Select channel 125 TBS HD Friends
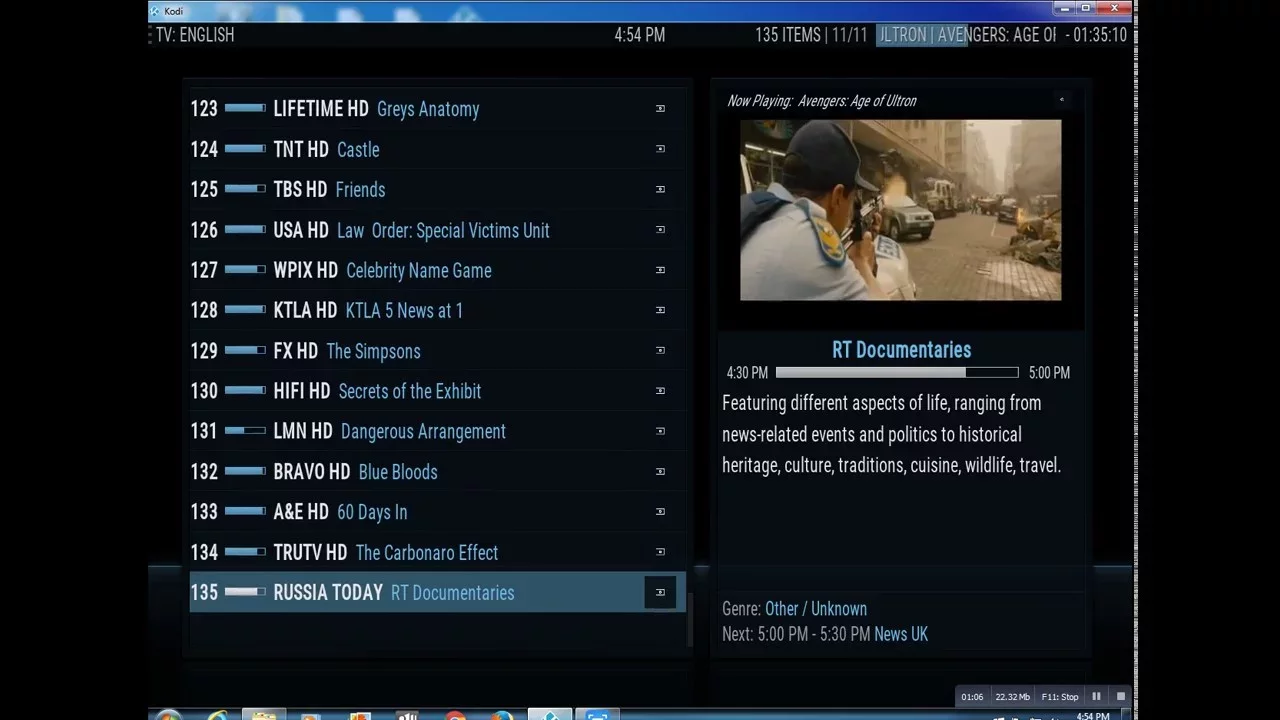This screenshot has width=1280, height=720. click(437, 189)
